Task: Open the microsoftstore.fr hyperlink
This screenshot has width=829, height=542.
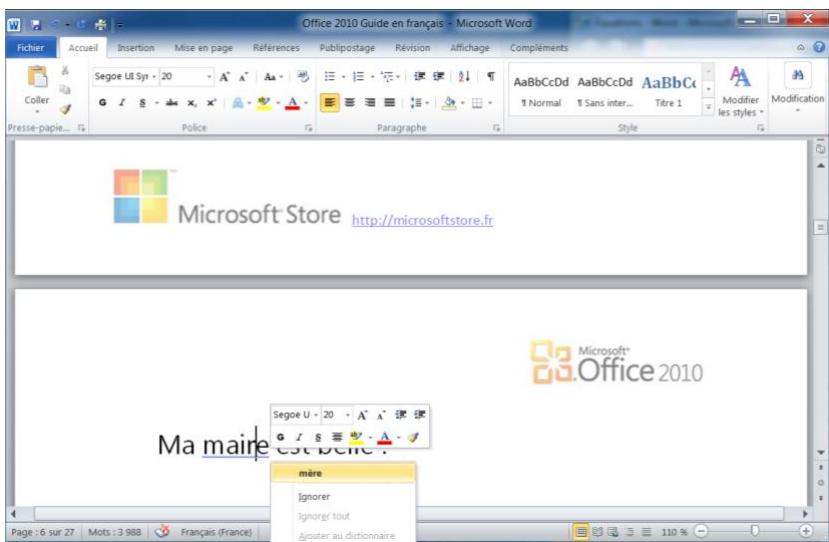Action: pos(422,220)
